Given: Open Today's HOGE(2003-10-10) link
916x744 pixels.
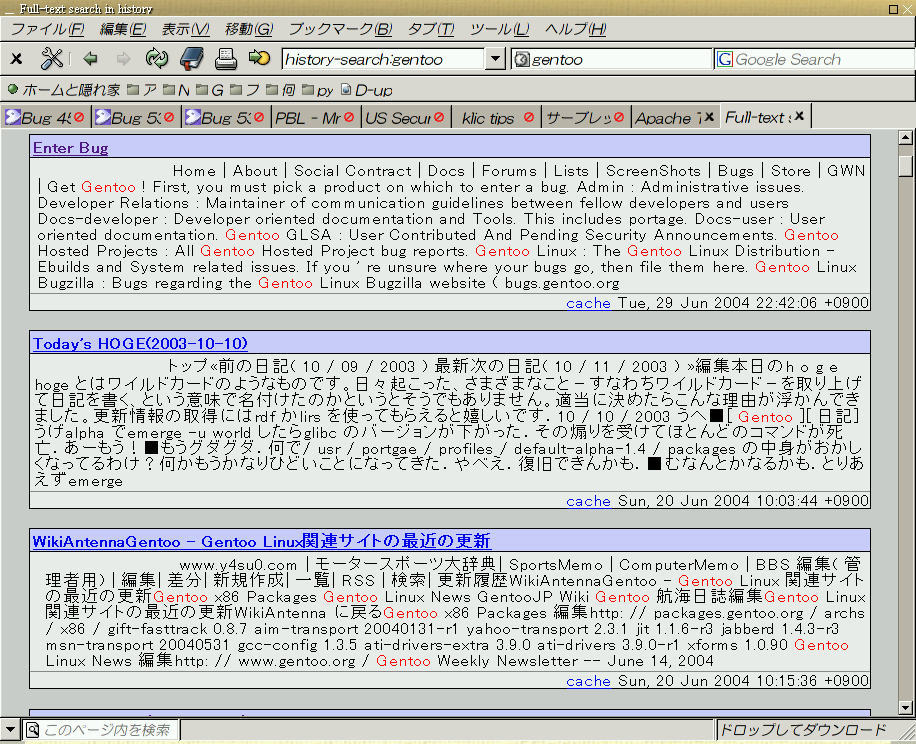Looking at the screenshot, I should tap(140, 343).
